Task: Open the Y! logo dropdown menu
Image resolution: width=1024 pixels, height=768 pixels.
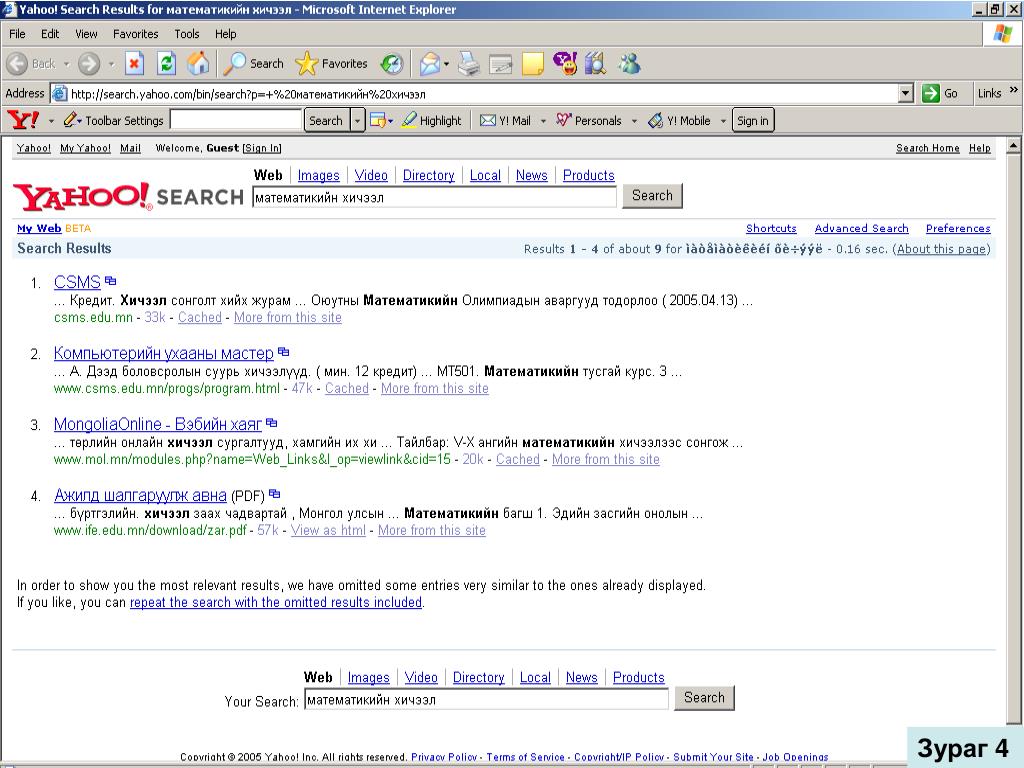Action: [51, 121]
